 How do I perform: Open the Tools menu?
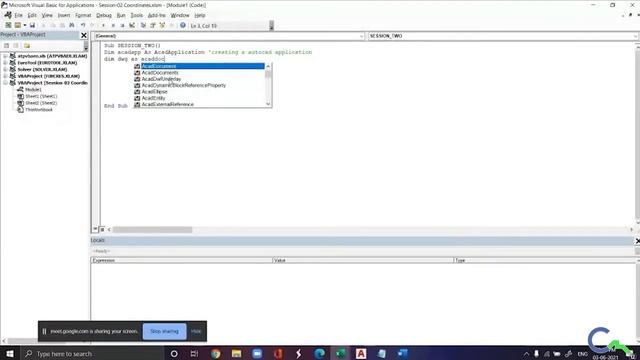click(x=136, y=15)
